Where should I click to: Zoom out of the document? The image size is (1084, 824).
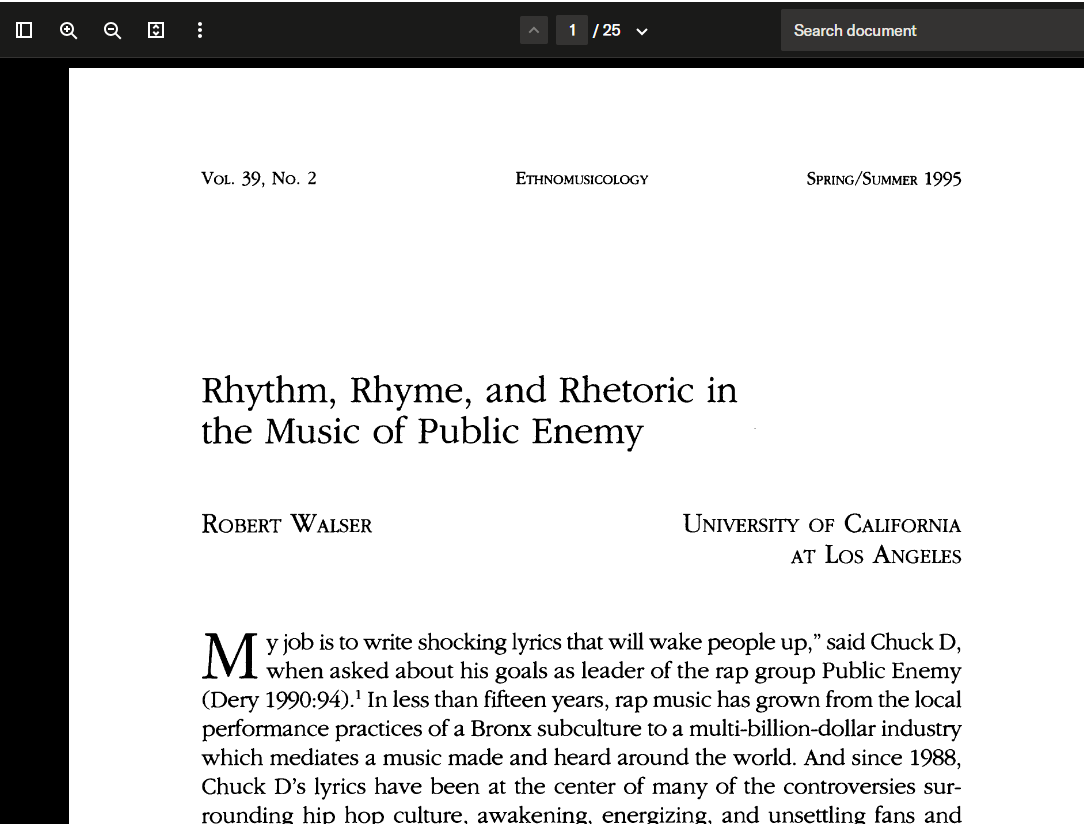(x=112, y=30)
